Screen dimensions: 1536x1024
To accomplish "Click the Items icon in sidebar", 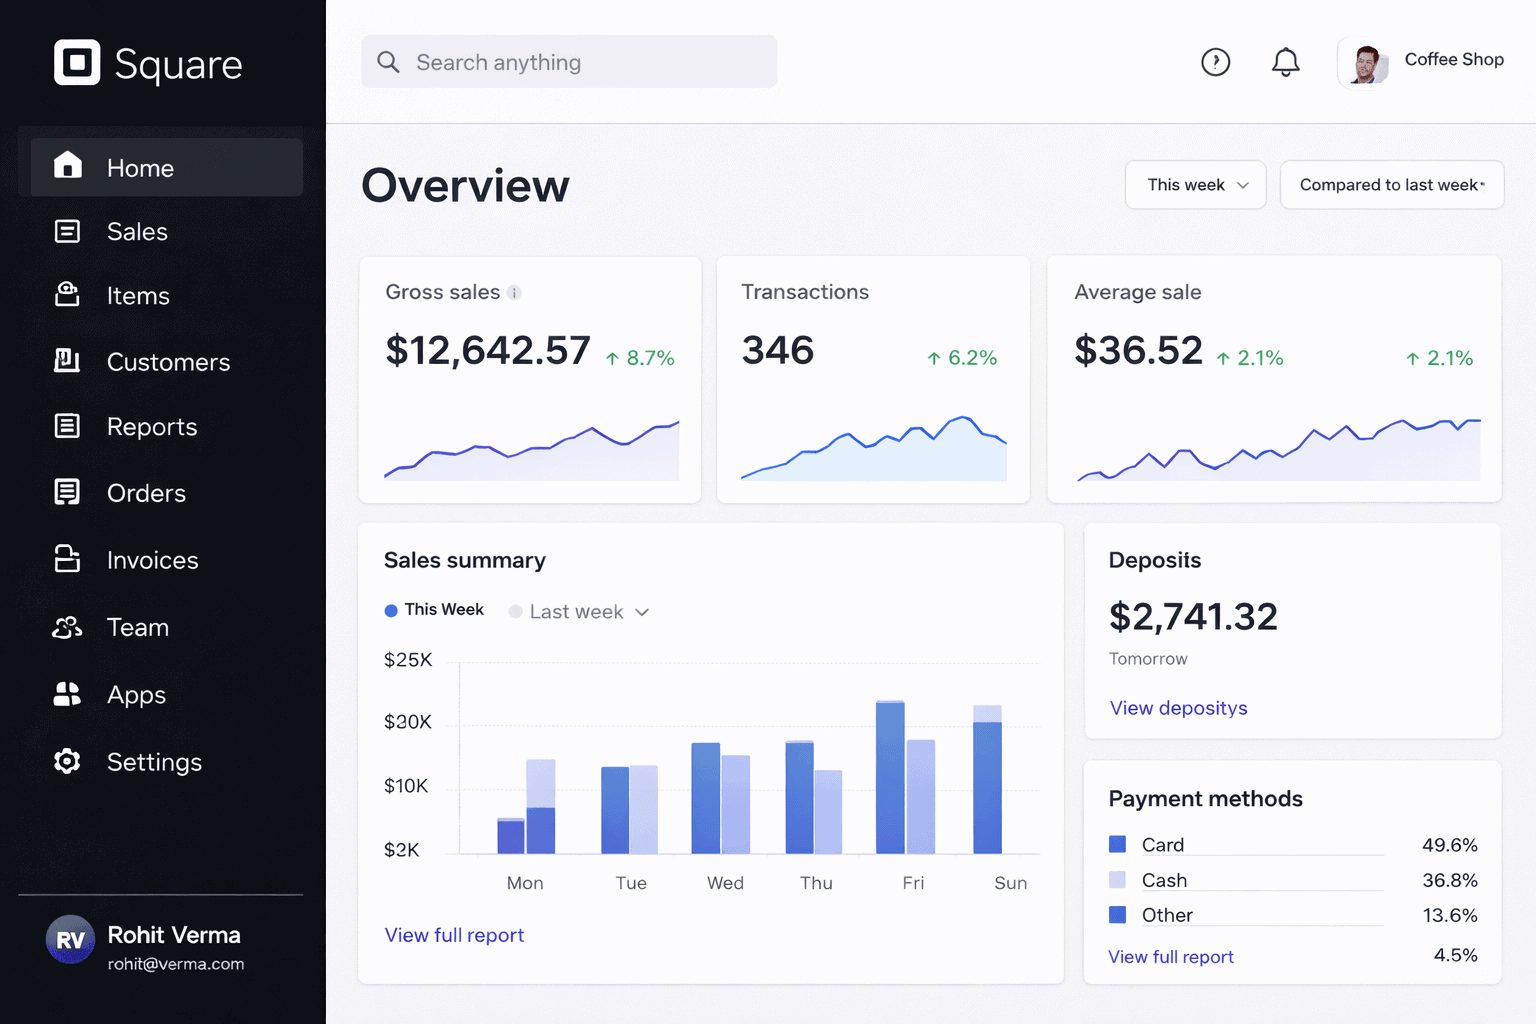I will 67,295.
